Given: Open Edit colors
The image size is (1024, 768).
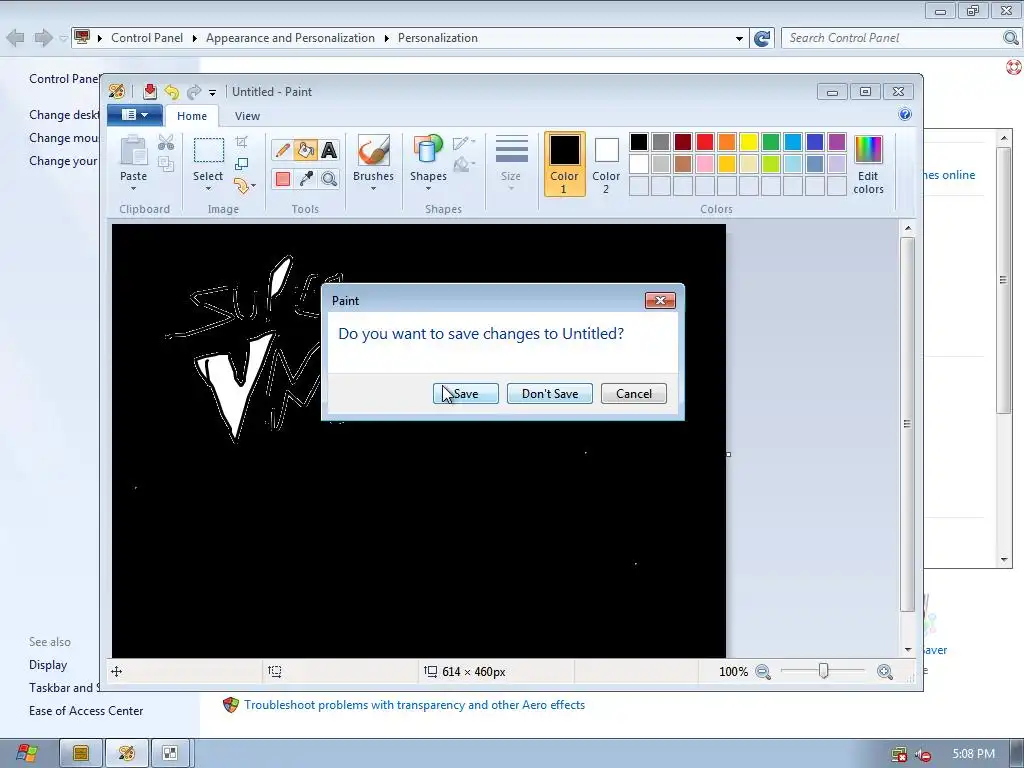Looking at the screenshot, I should [868, 165].
